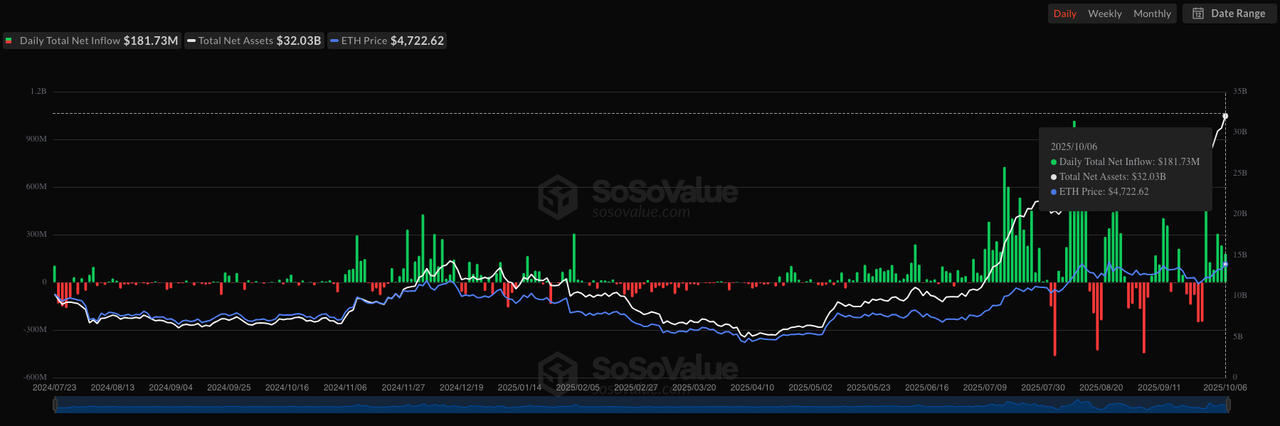
Task: Click the 2024/09/25 date label
Action: (228, 386)
